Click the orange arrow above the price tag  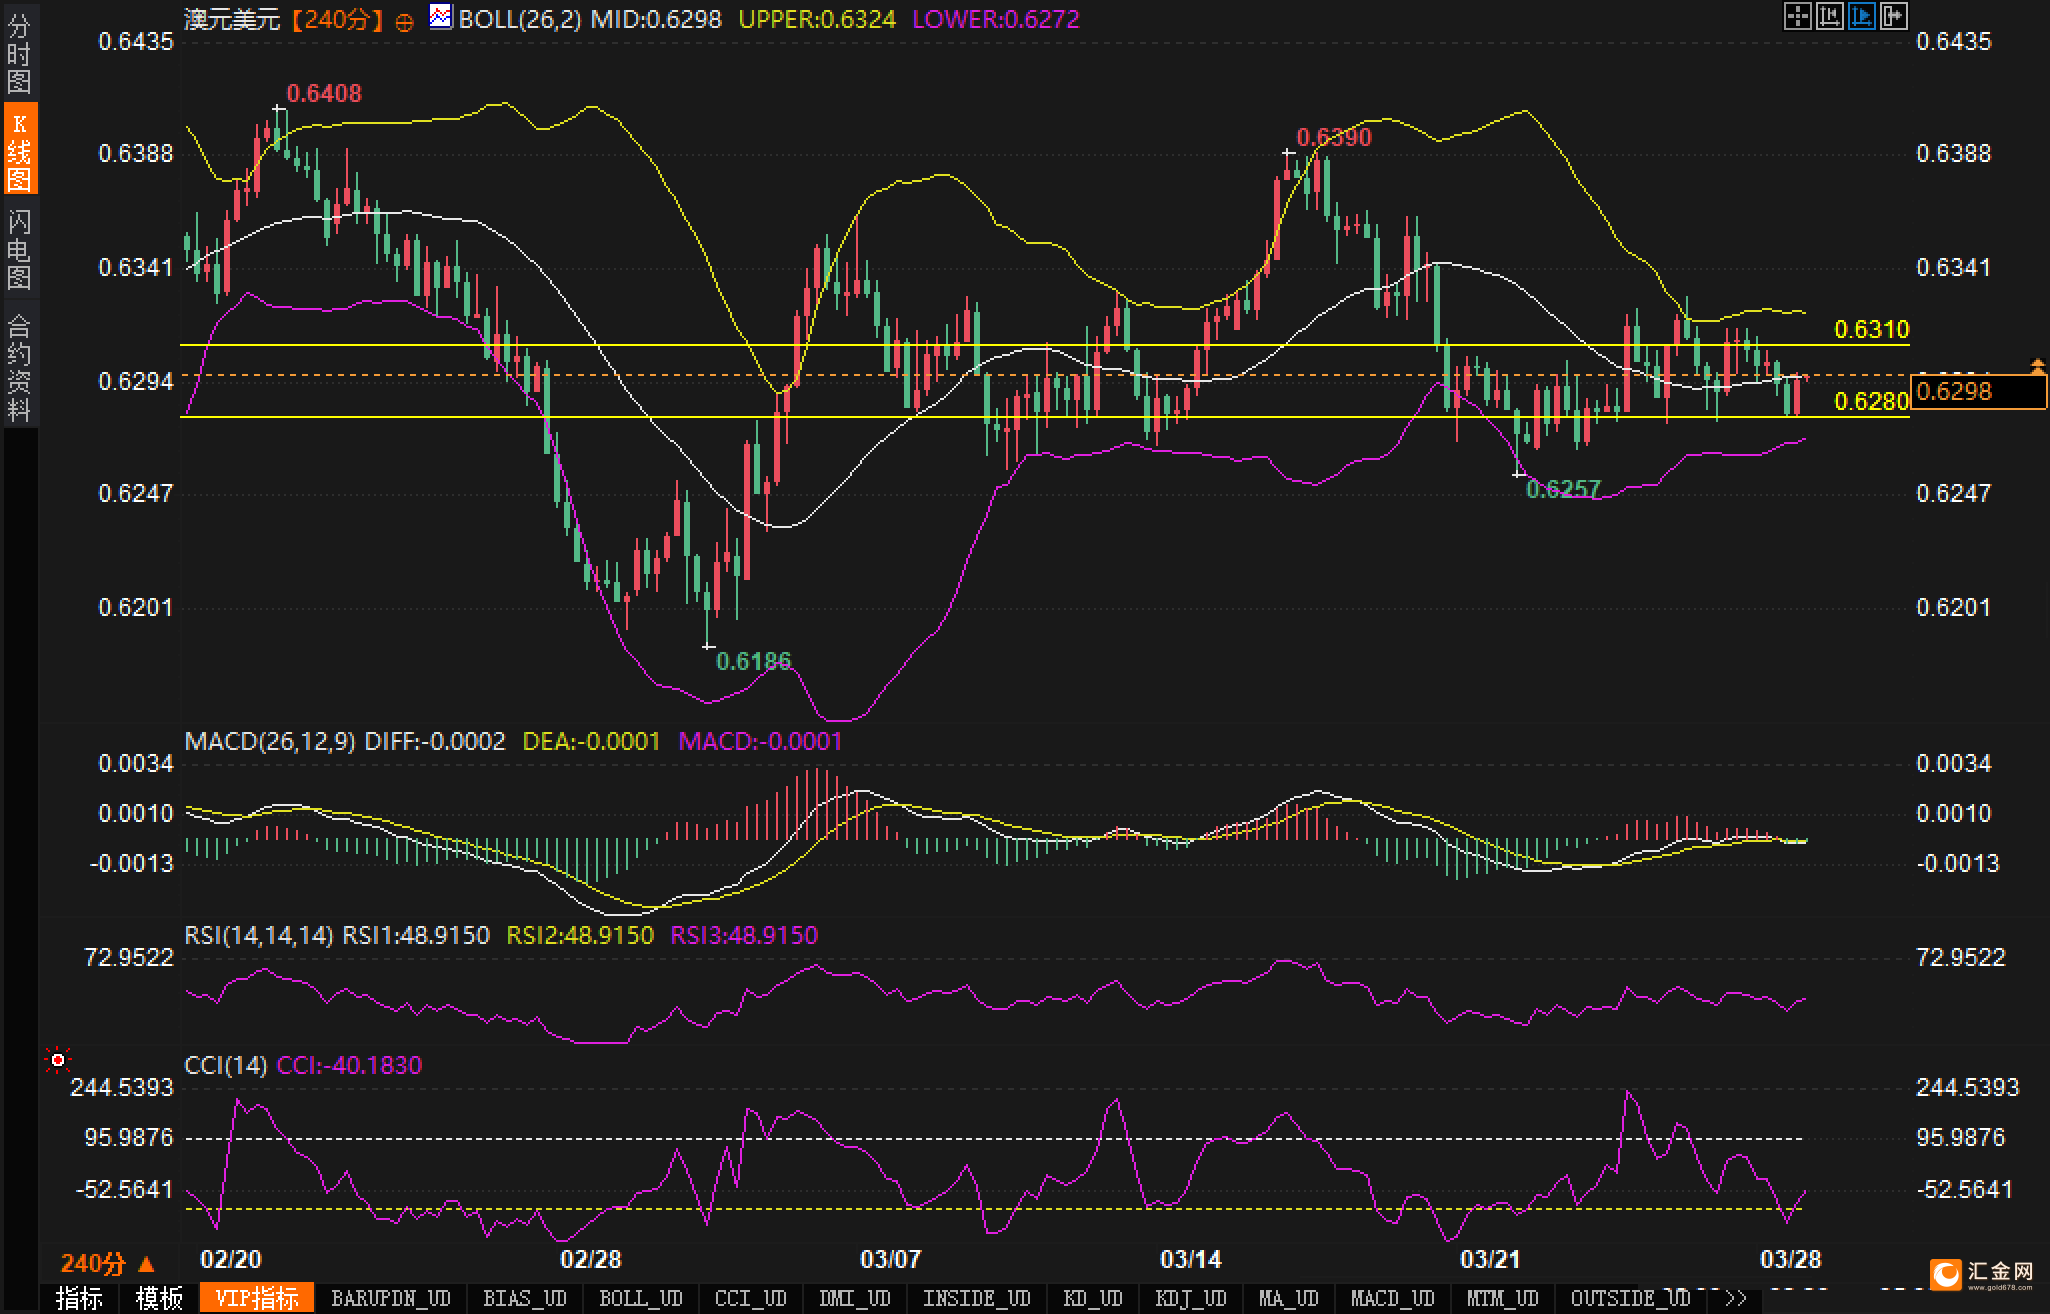coord(2037,367)
